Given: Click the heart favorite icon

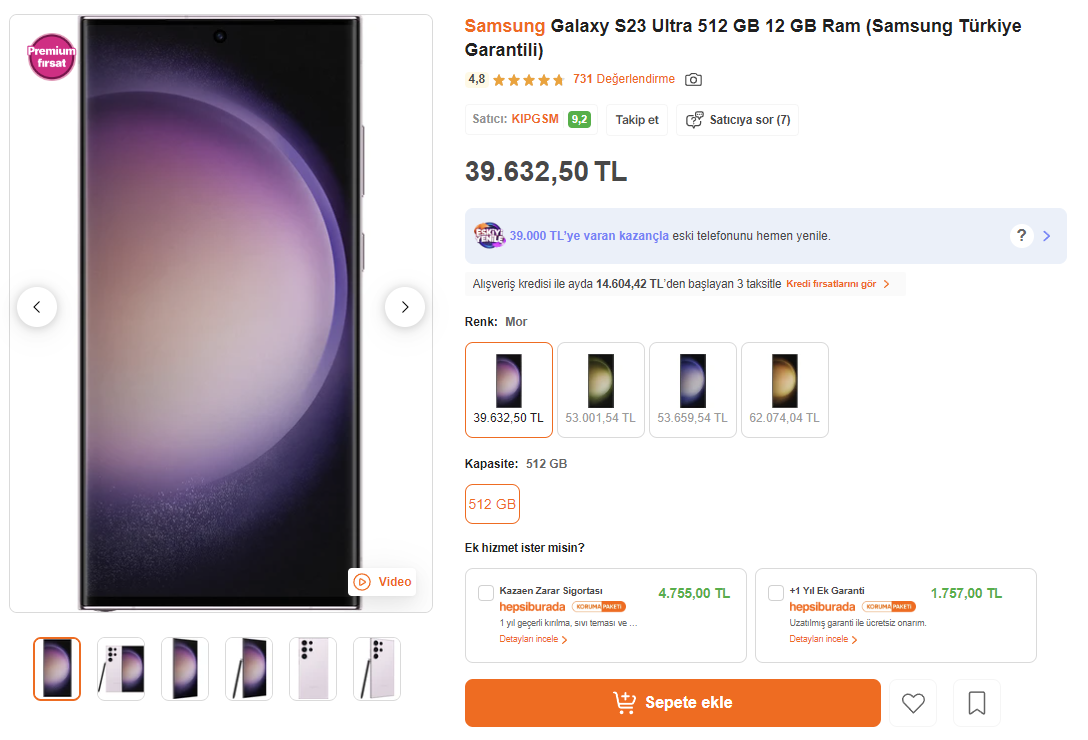Looking at the screenshot, I should (913, 703).
